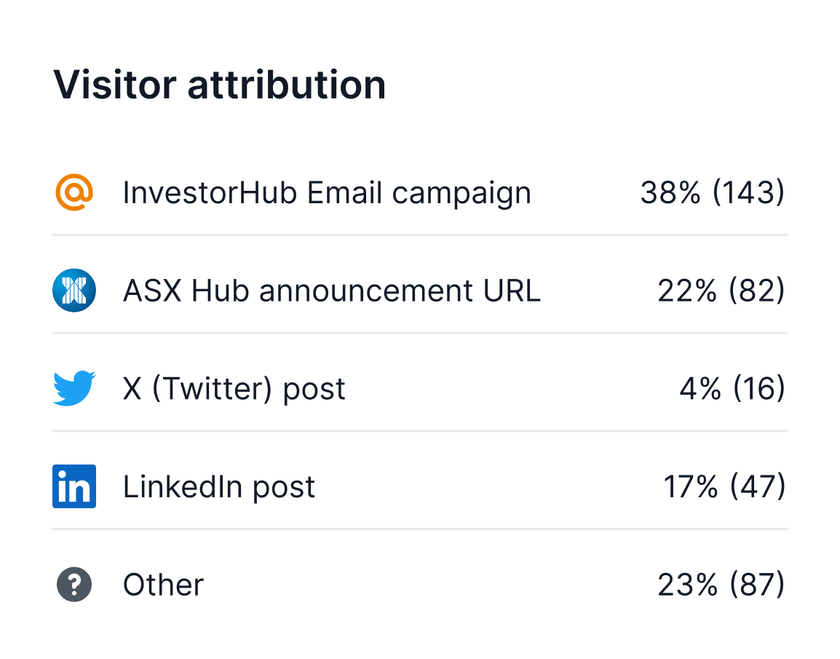Click the ASX Hub logo icon
The width and height of the screenshot is (840, 659).
(x=74, y=290)
